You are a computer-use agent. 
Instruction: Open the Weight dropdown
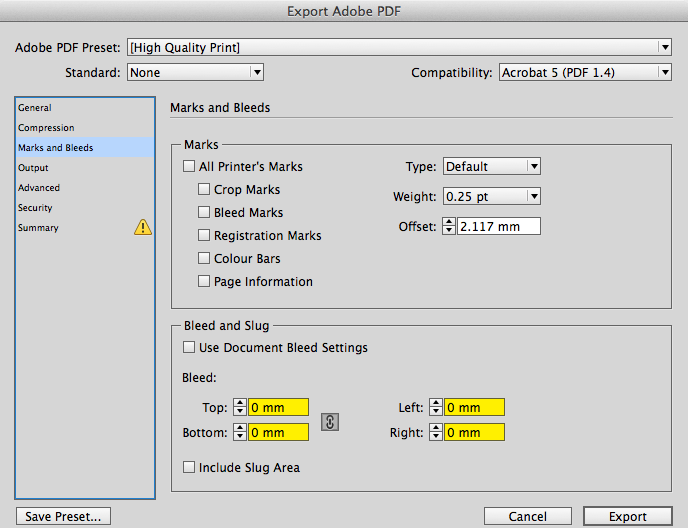click(492, 196)
